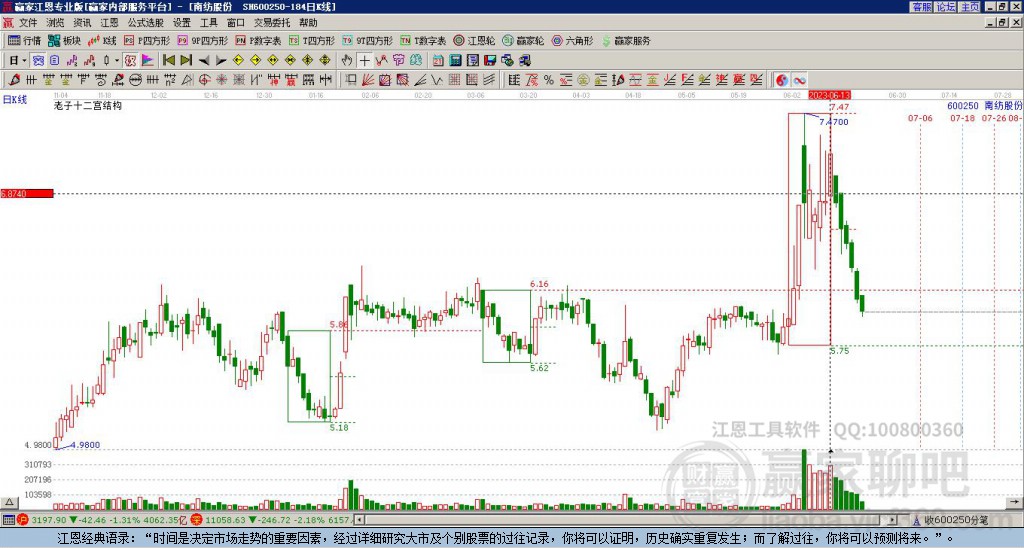
Task: Click the 07-18 forecast date label
Action: click(963, 118)
